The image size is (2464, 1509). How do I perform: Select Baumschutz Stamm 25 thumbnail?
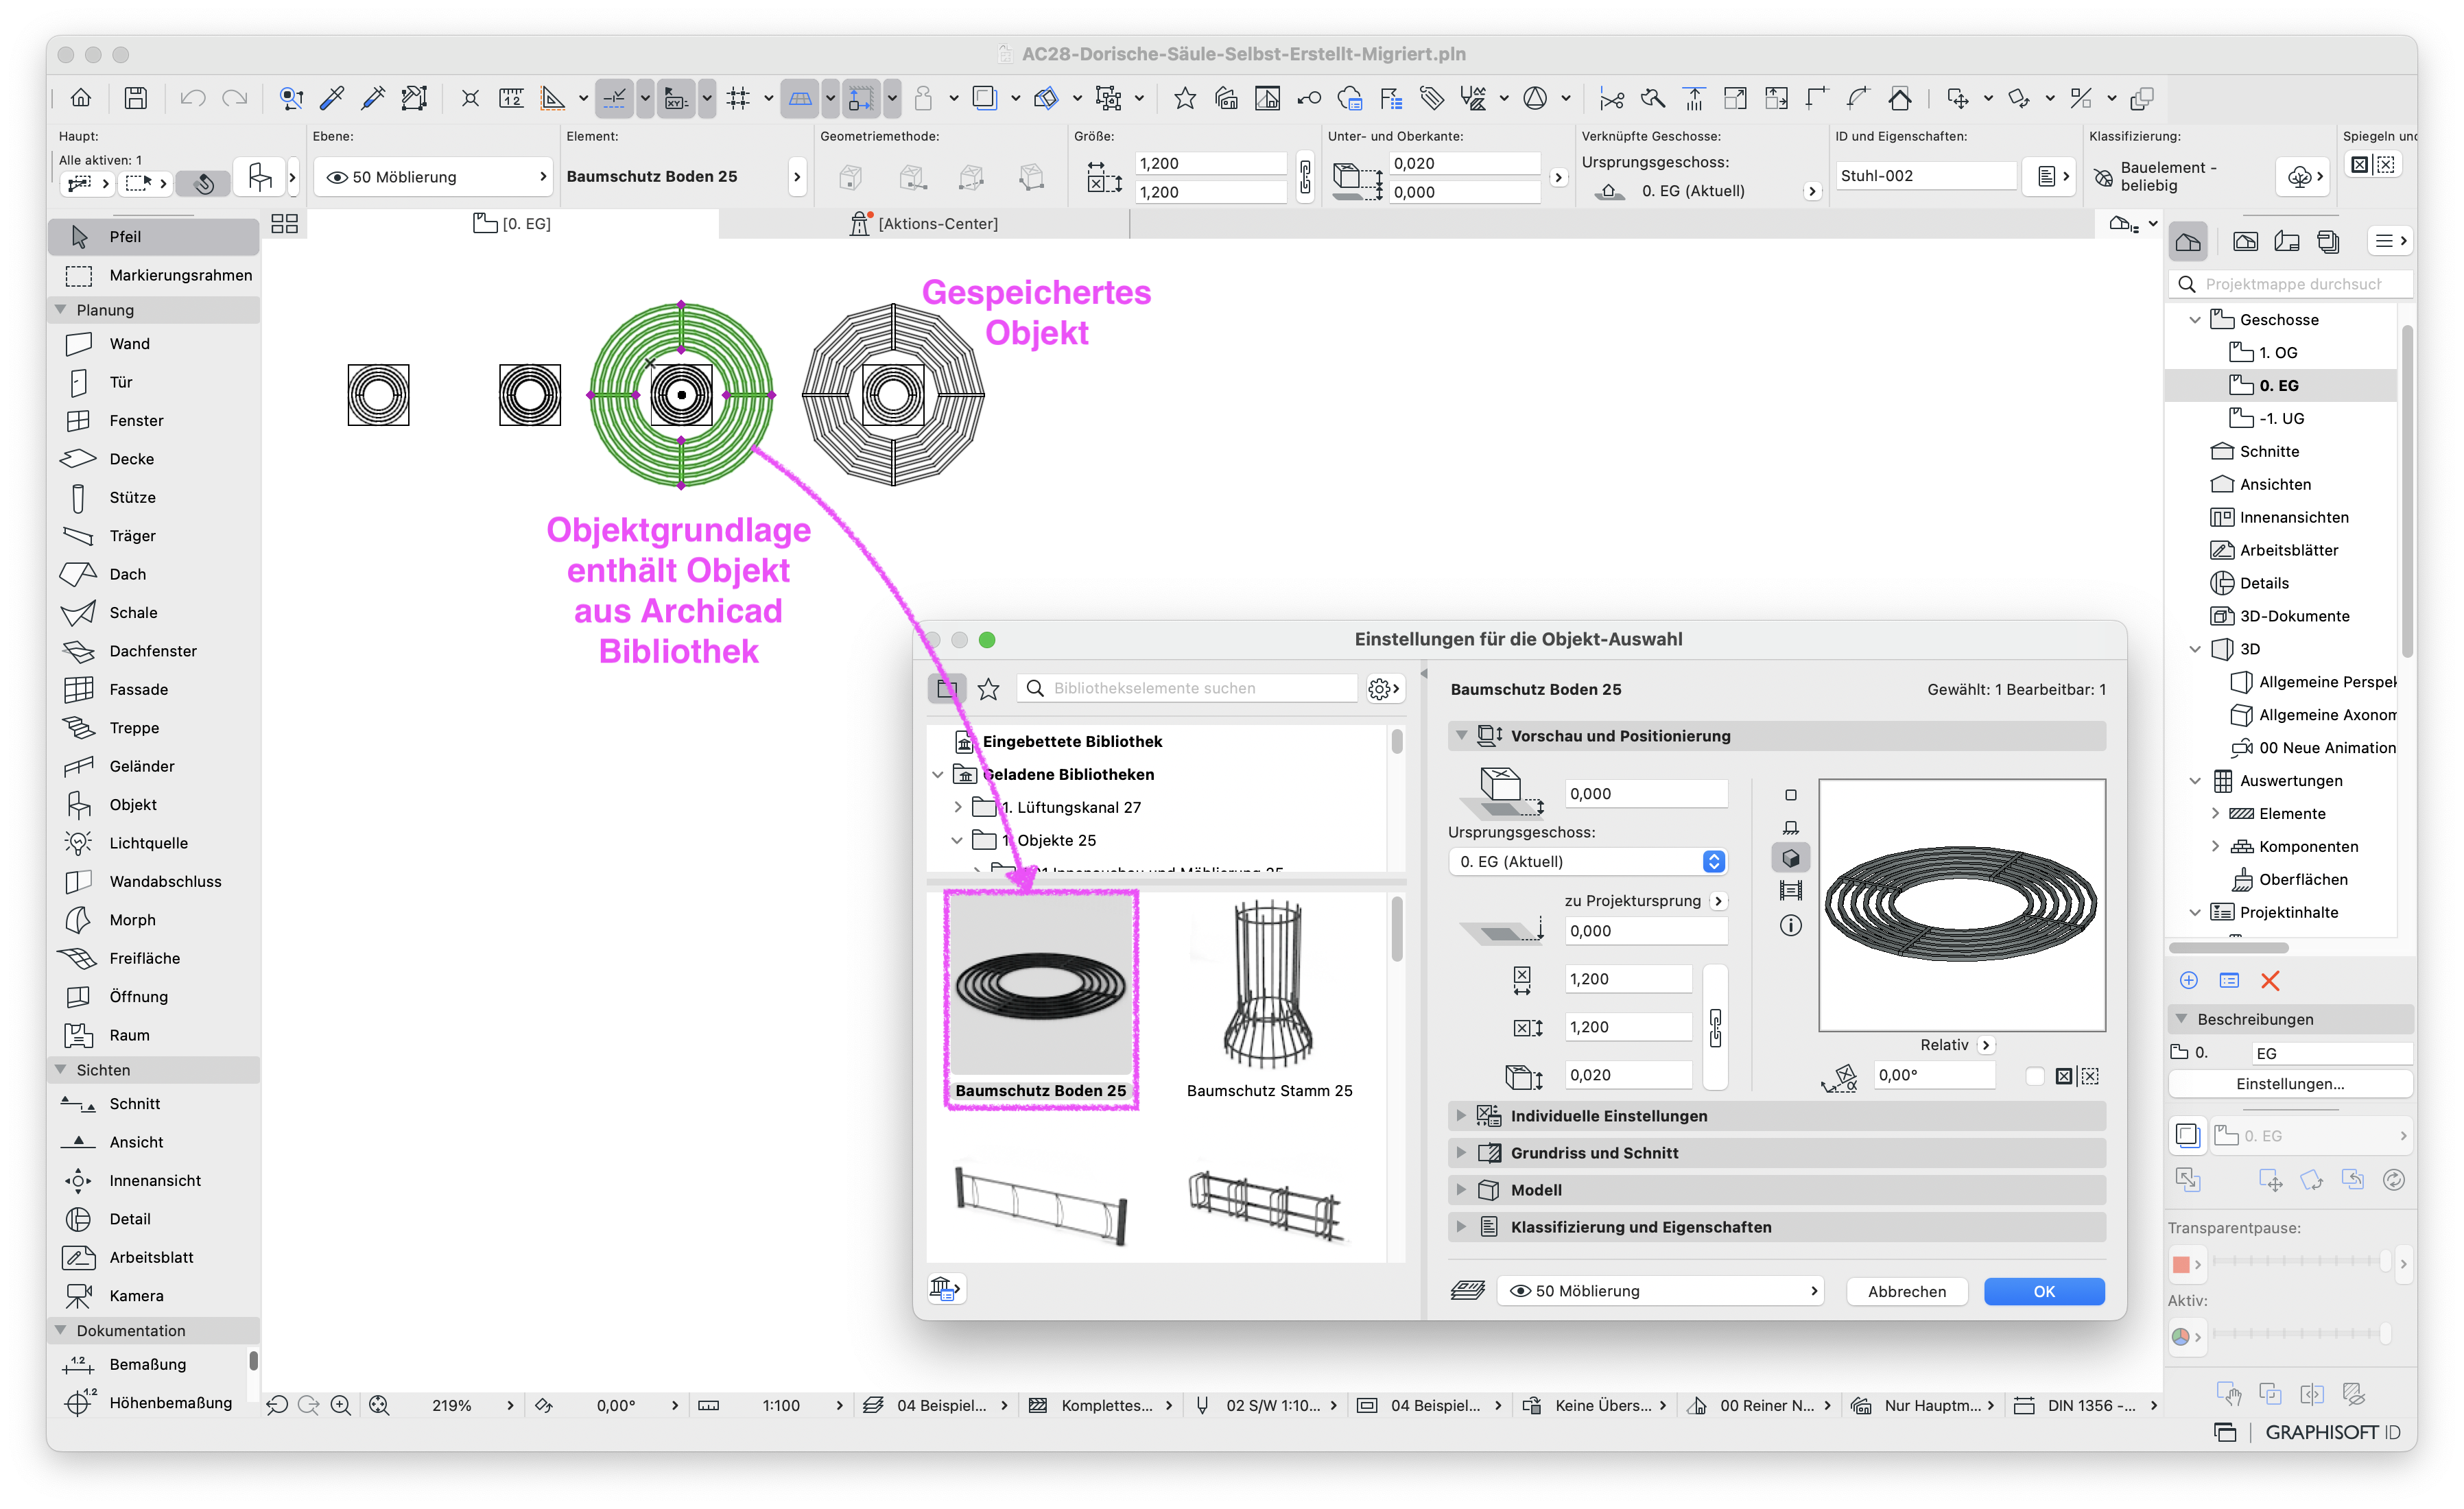pyautogui.click(x=1269, y=999)
